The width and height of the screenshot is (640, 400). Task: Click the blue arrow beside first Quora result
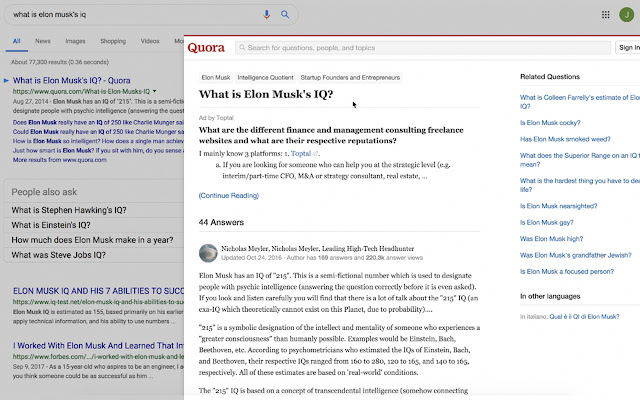(x=6, y=80)
